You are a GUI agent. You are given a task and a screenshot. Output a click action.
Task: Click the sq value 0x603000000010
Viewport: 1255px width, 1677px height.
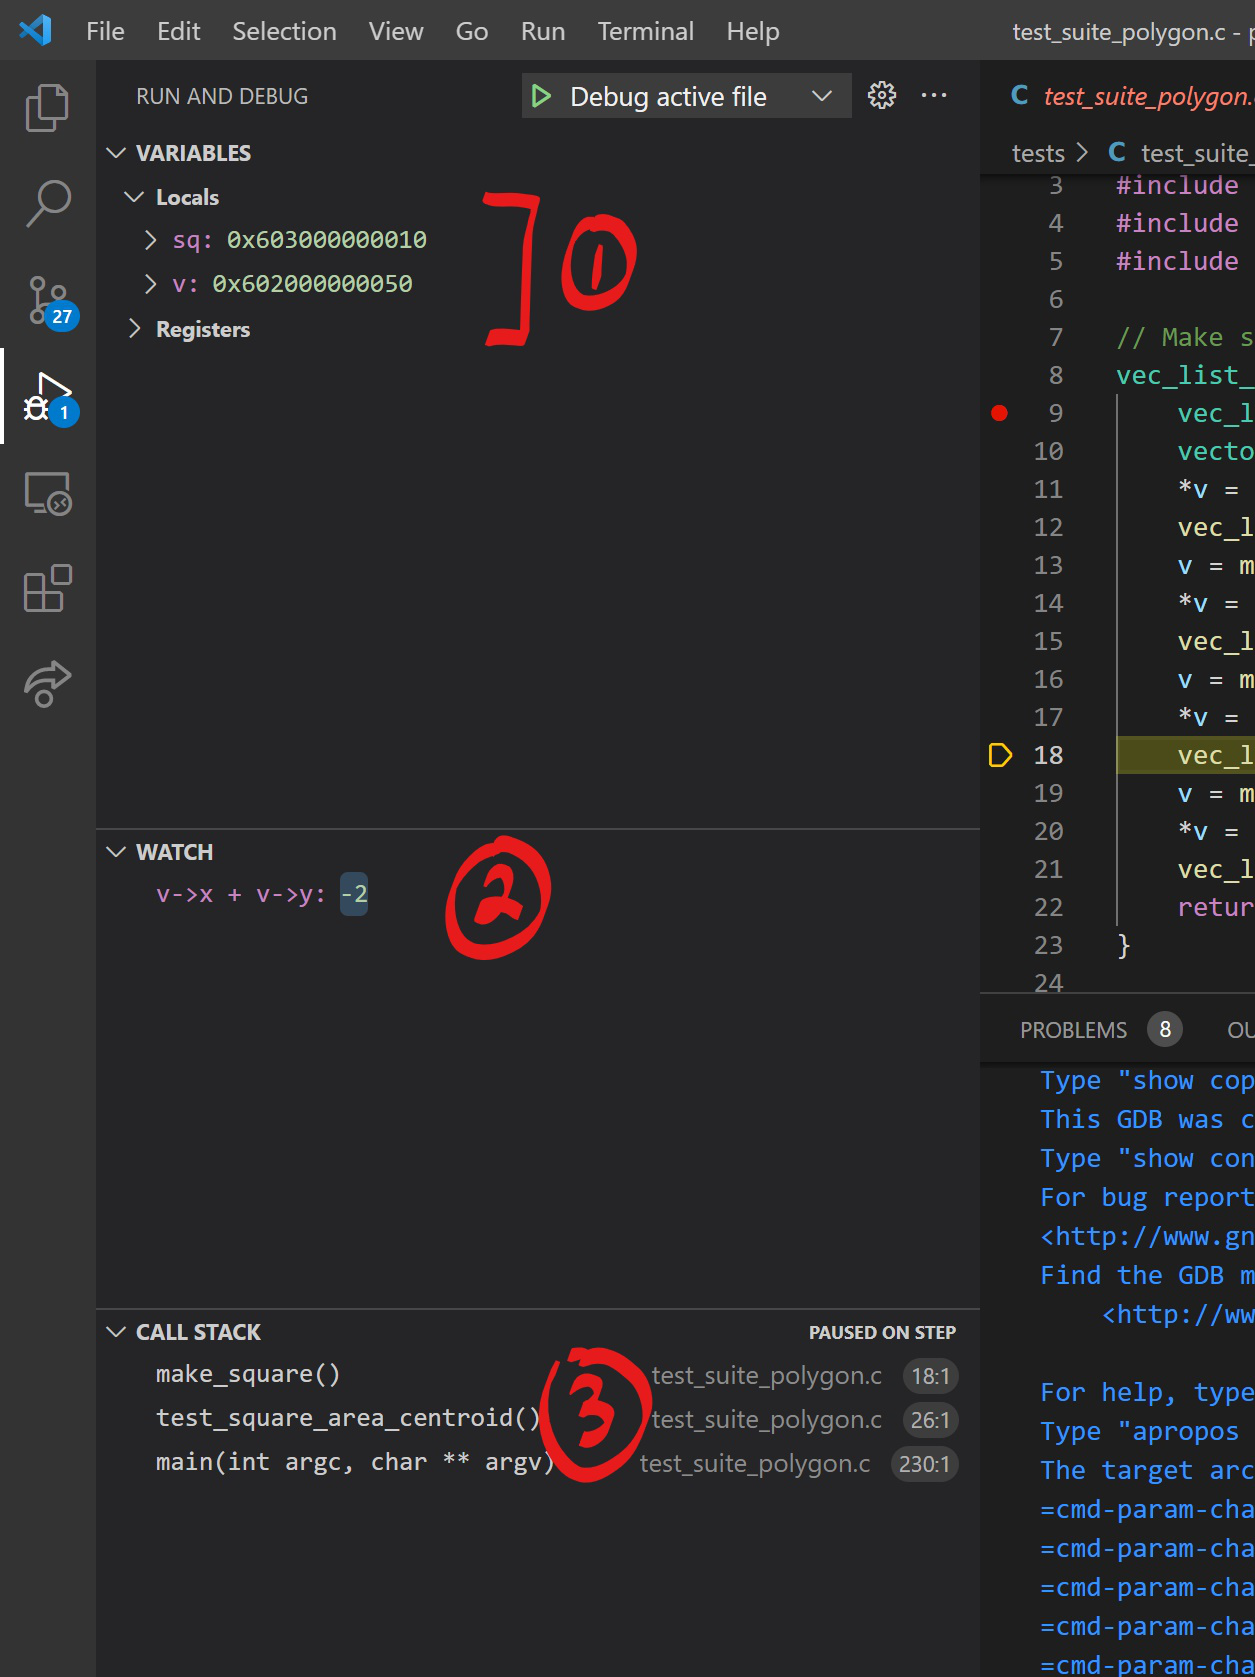coord(327,240)
